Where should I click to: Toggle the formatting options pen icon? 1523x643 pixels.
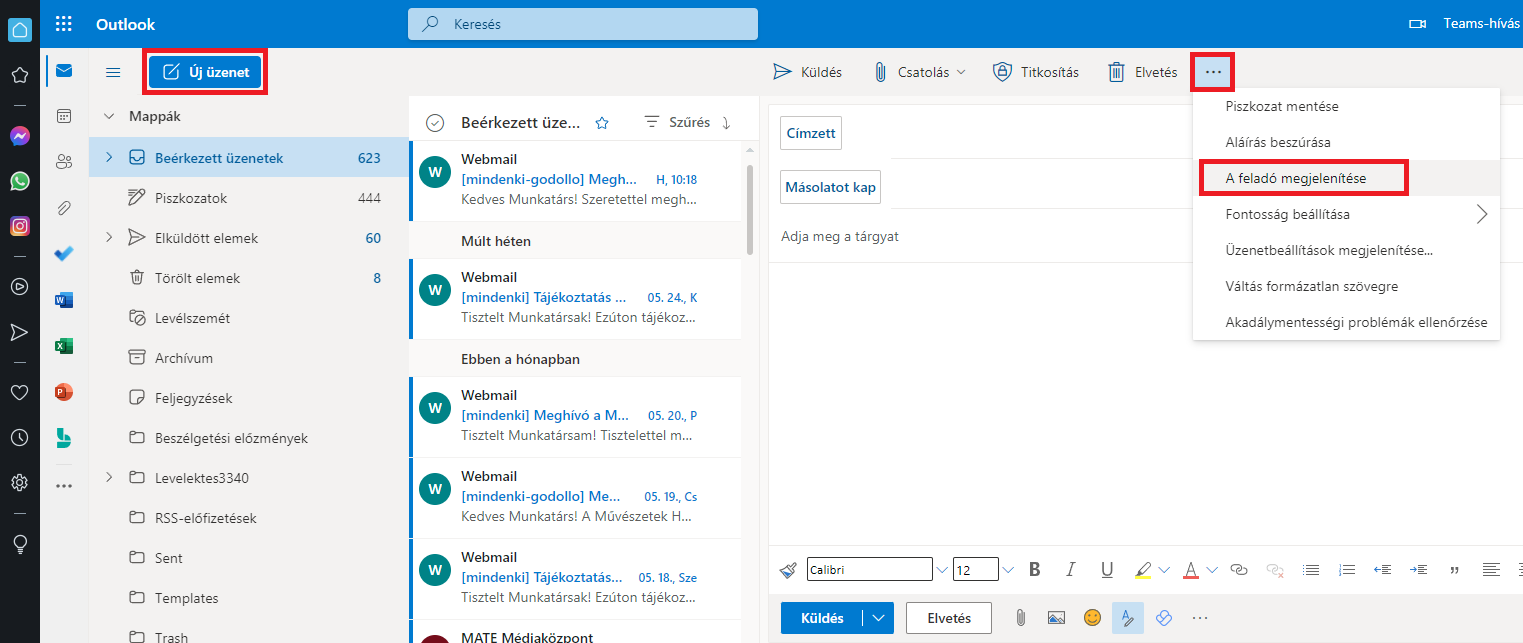(x=1127, y=617)
